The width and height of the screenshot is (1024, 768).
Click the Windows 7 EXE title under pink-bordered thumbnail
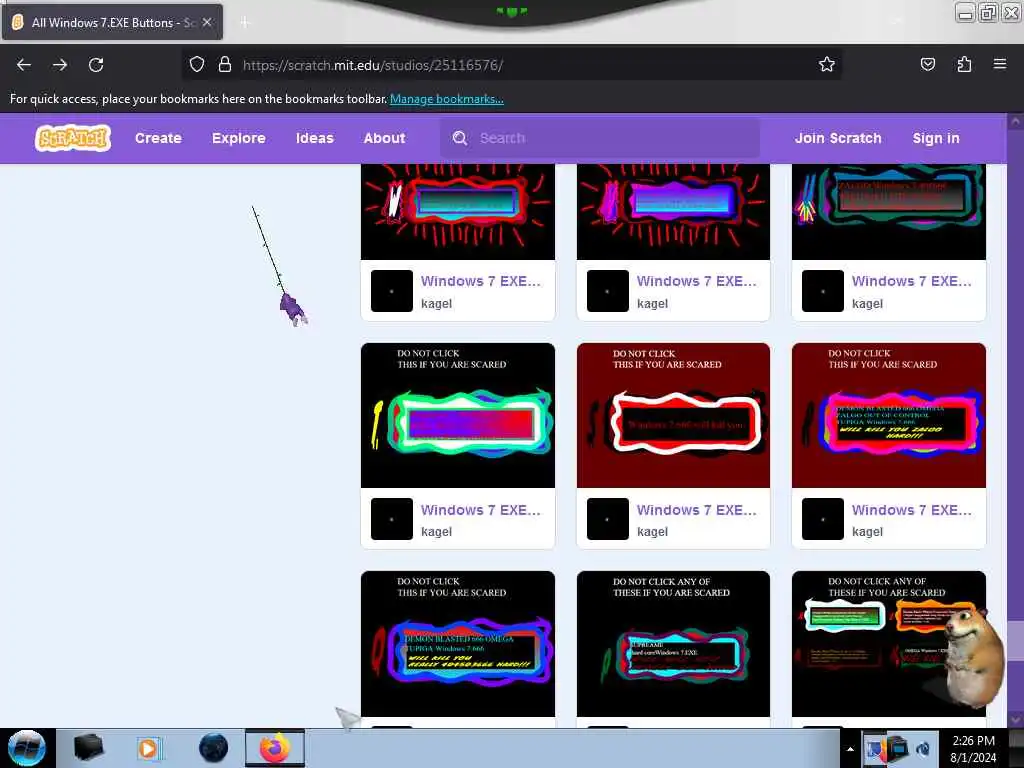912,509
